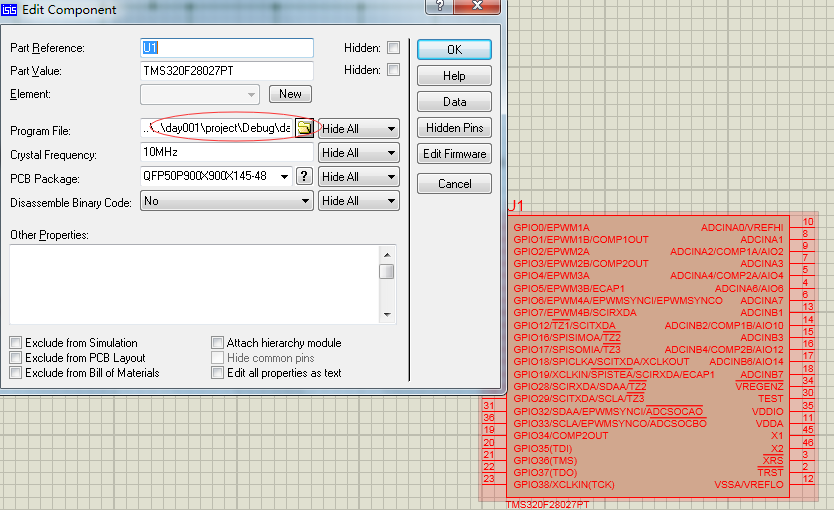The height and width of the screenshot is (510, 834).
Task: Click GPIO0/EPWM1A pin label on chip
Action: click(551, 228)
